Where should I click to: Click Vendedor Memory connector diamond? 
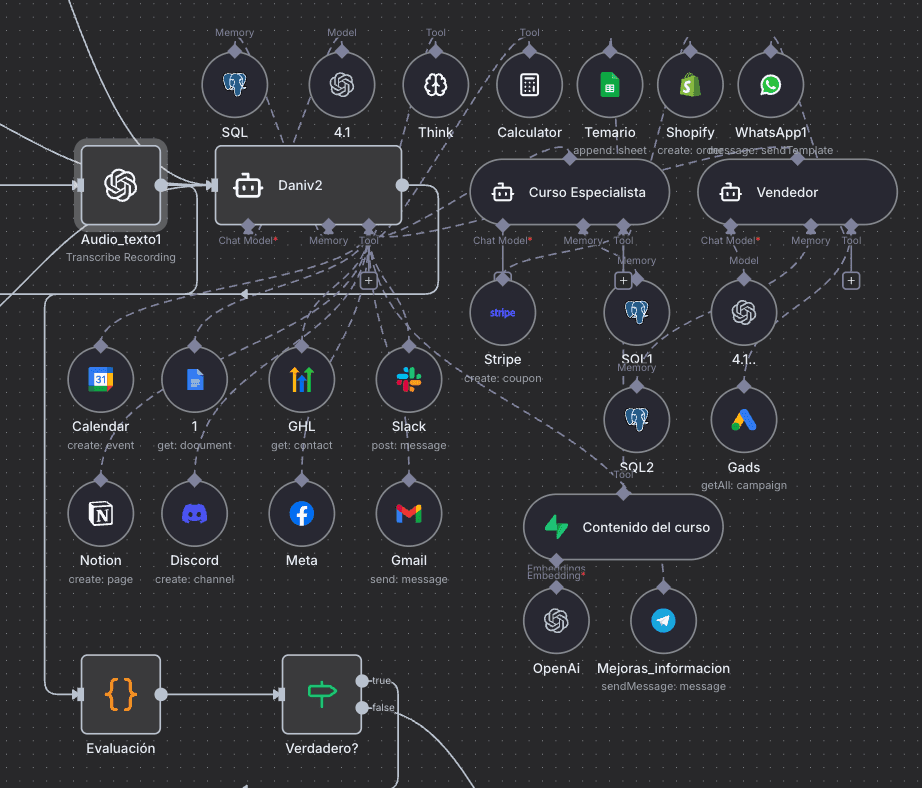811,225
